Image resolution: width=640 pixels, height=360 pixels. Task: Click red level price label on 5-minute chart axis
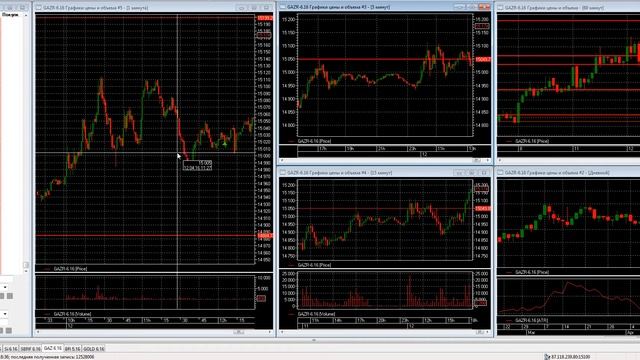point(483,60)
